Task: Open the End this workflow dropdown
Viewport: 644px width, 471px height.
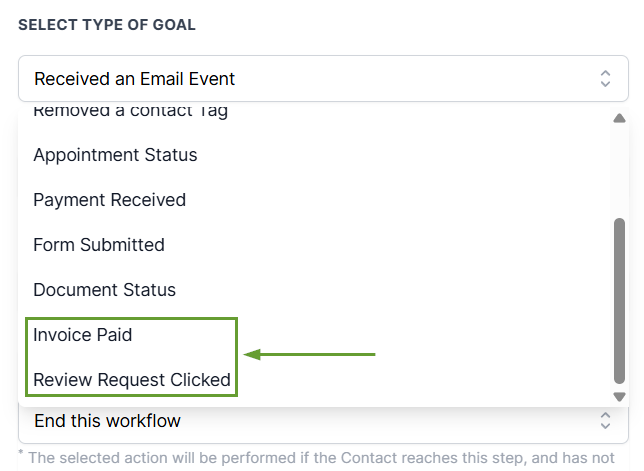Action: click(x=300, y=421)
